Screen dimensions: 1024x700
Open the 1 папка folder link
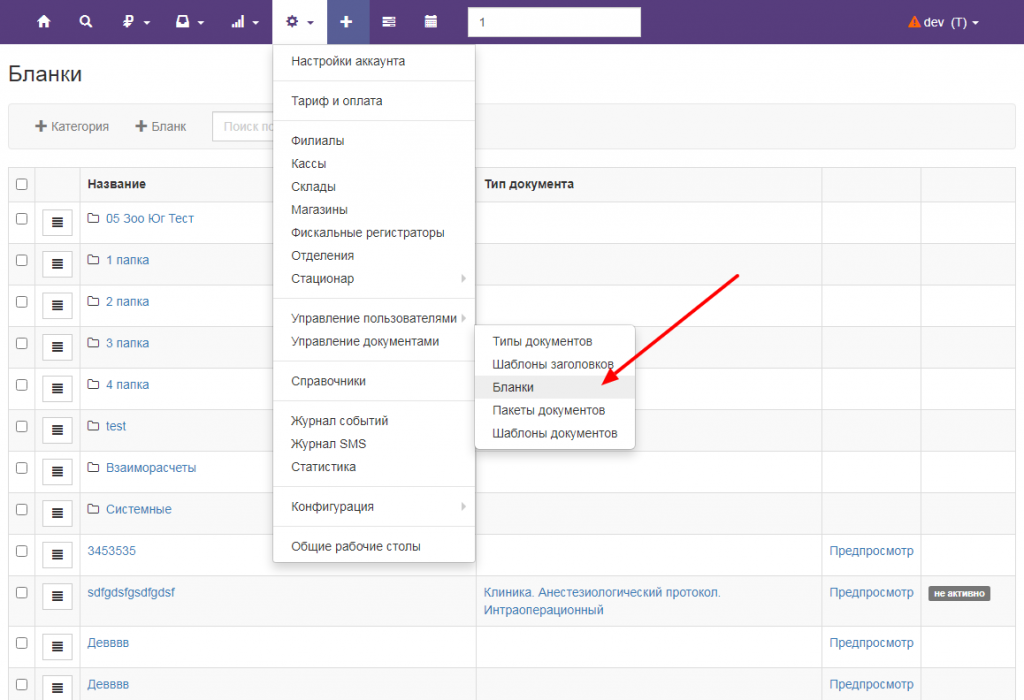tap(127, 260)
